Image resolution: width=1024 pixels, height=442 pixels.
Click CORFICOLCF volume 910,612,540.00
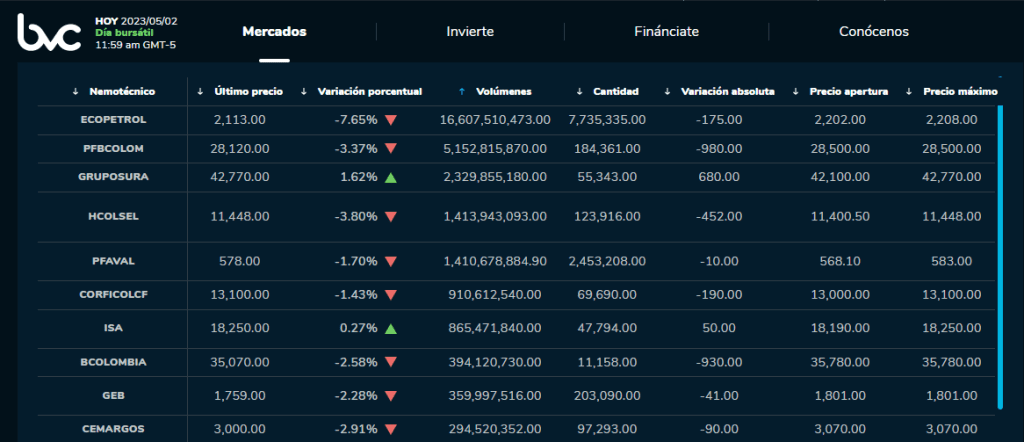pyautogui.click(x=495, y=295)
